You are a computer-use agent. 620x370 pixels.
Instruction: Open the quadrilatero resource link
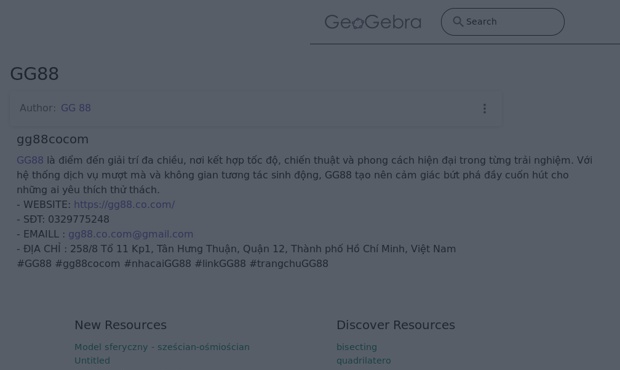click(x=363, y=361)
